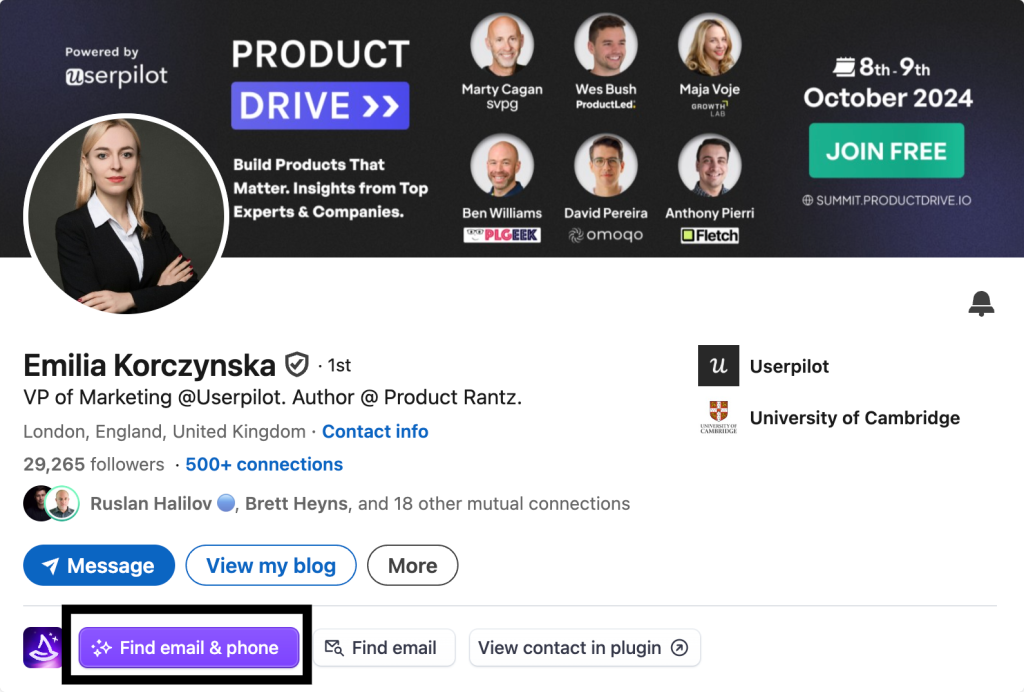Image resolution: width=1024 pixels, height=692 pixels.
Task: Click the arrow icon on View contact in plugin
Action: pos(678,648)
